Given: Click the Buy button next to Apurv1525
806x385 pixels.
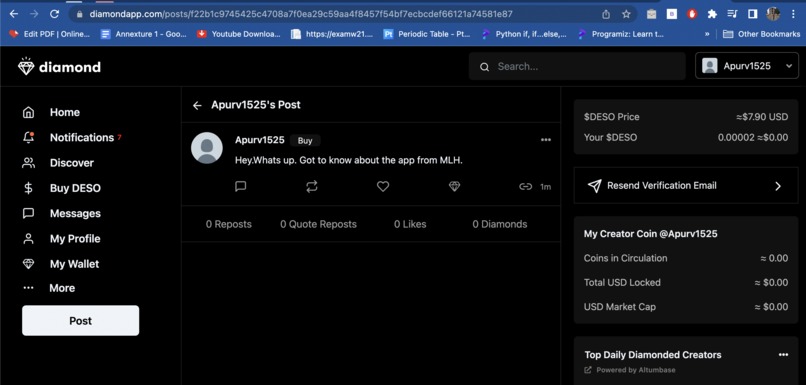Looking at the screenshot, I should click(x=305, y=140).
